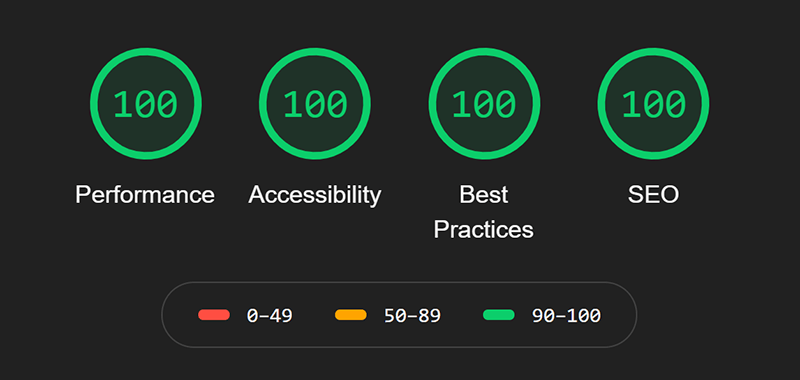Click the 100 number inside Best Practices gauge

pos(484,104)
